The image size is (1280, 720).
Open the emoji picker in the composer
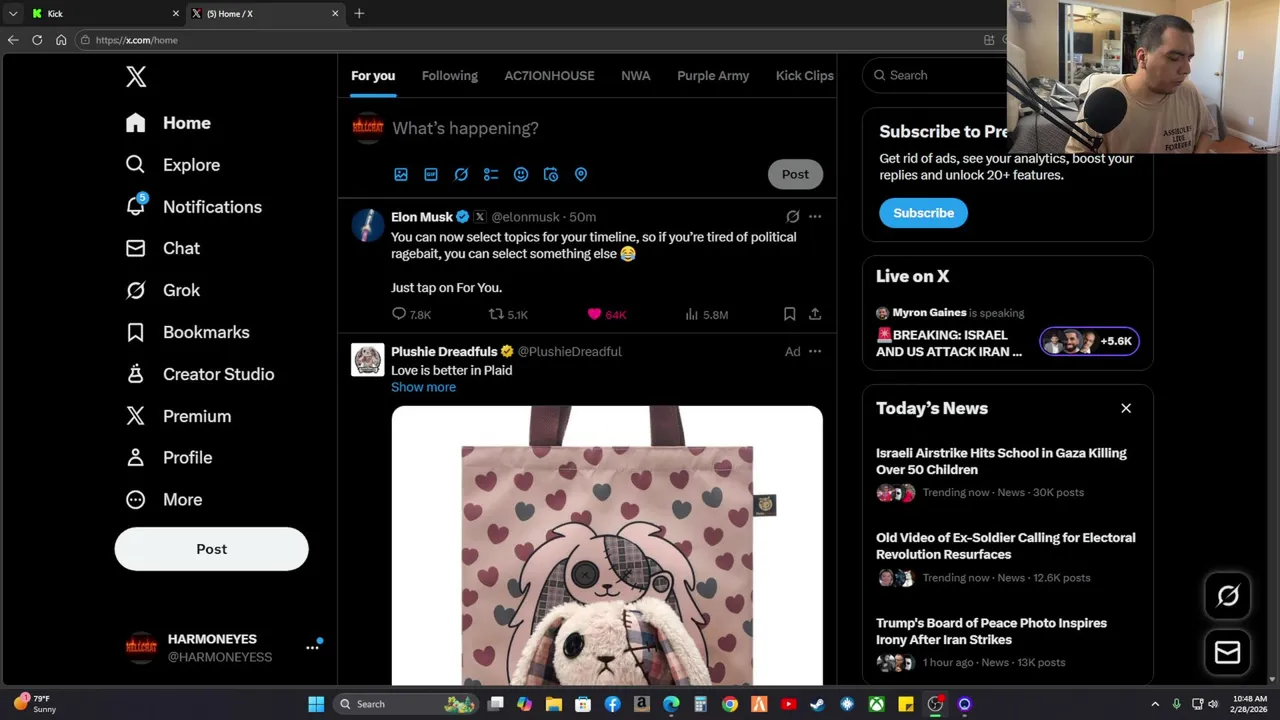click(521, 174)
